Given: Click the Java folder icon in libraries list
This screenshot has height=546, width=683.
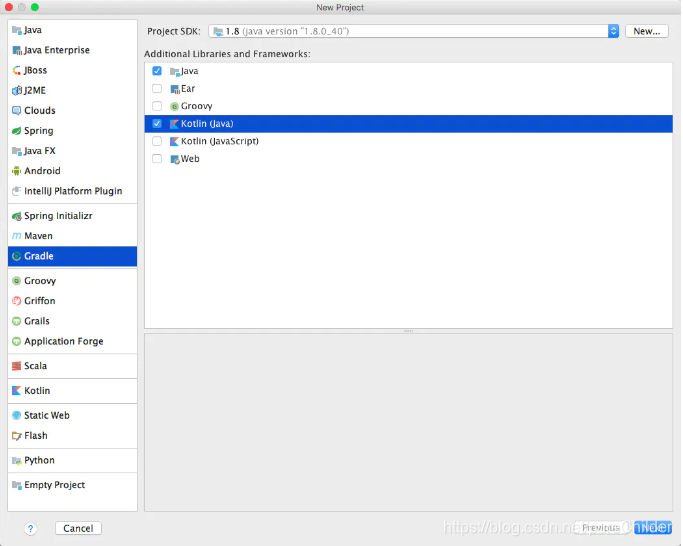Looking at the screenshot, I should pyautogui.click(x=175, y=71).
